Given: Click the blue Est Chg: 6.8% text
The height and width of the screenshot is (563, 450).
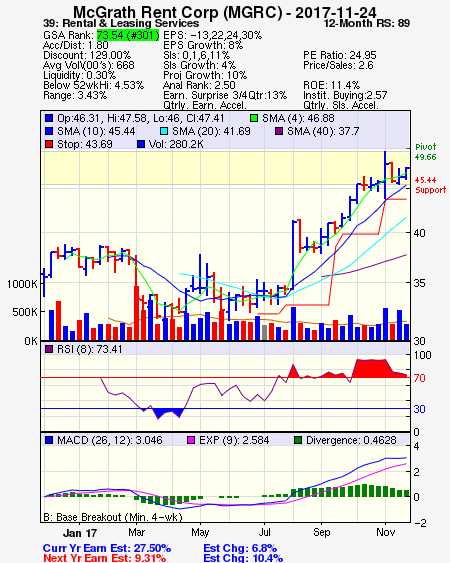Looking at the screenshot, I should [x=240, y=548].
